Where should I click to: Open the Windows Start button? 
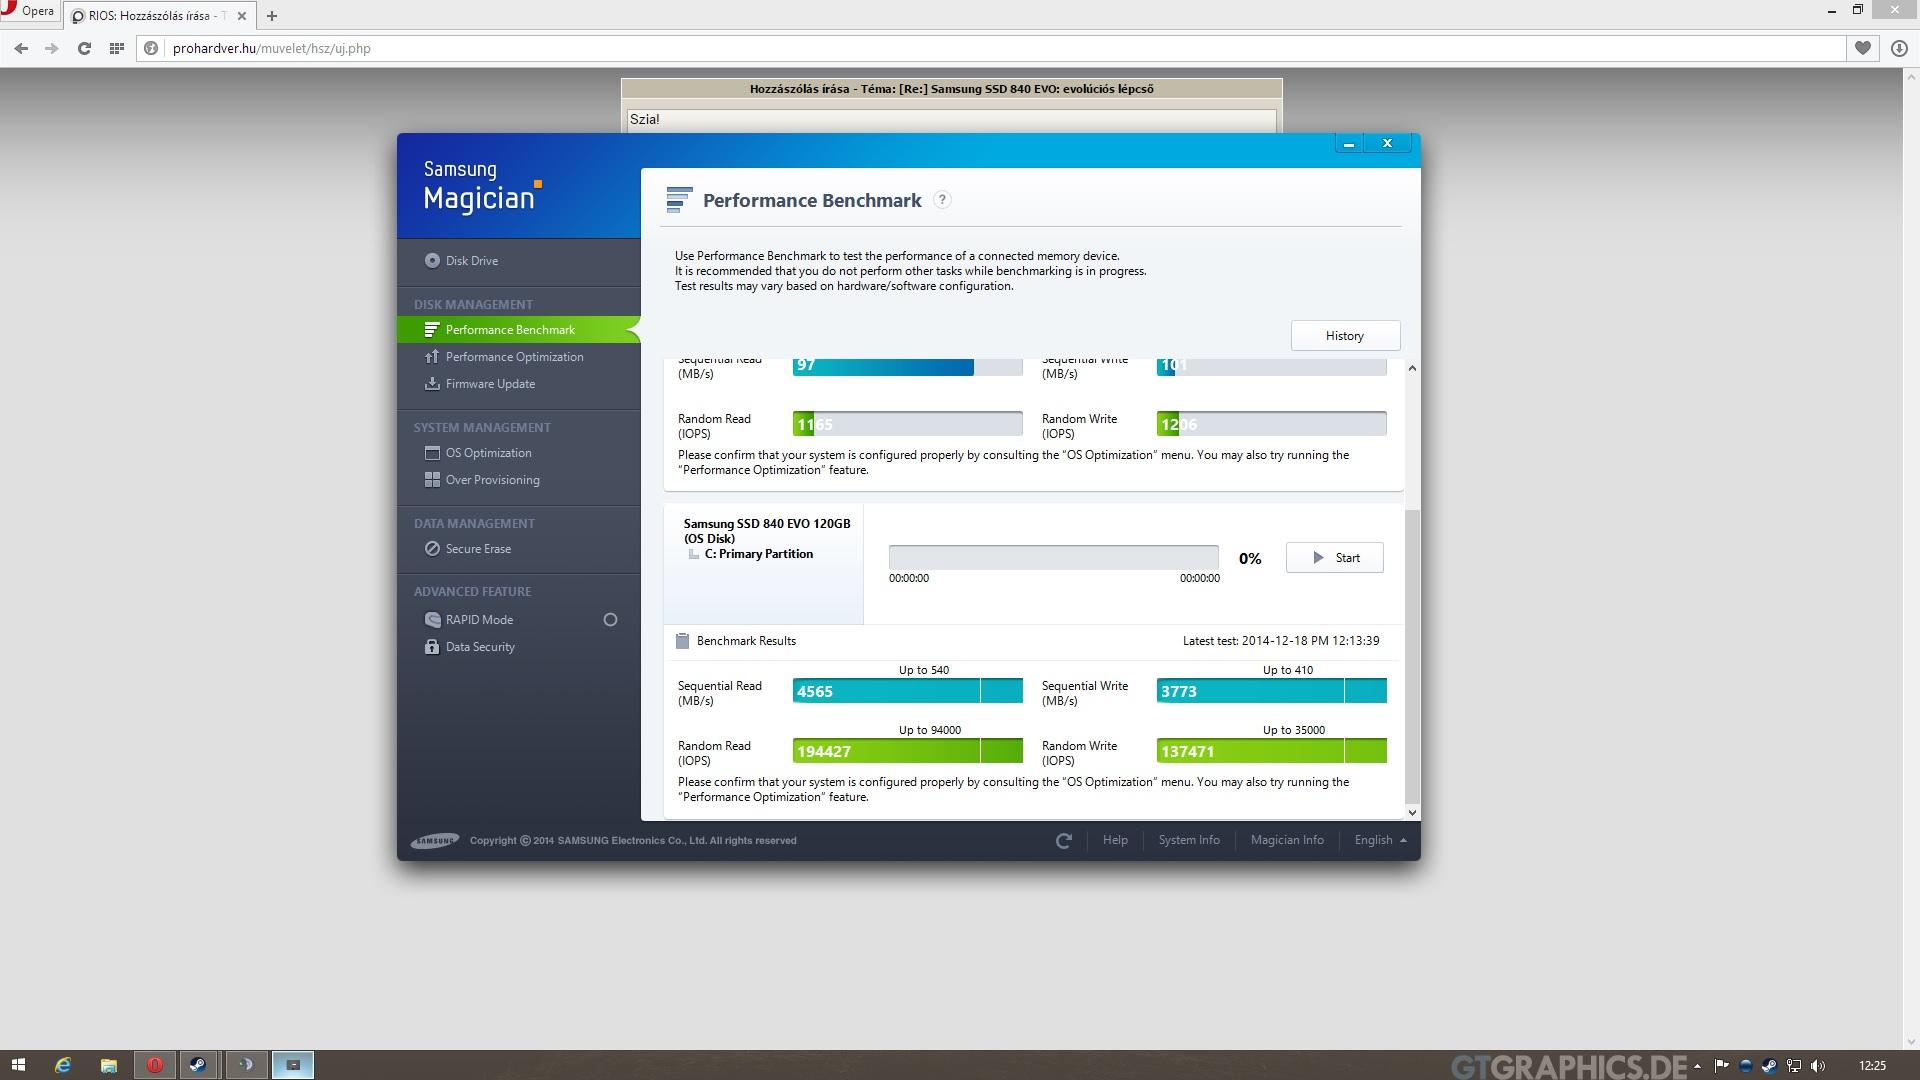18,1065
